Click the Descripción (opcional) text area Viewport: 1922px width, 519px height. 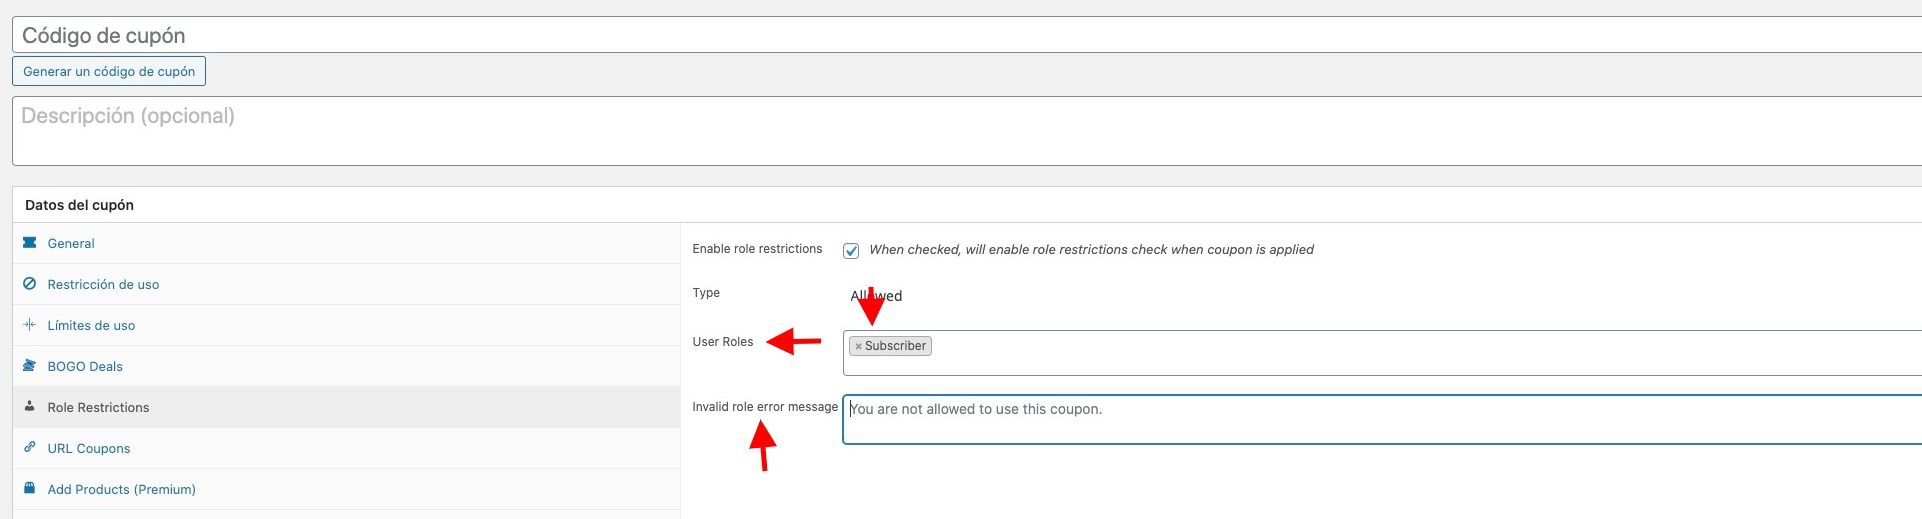[966, 131]
